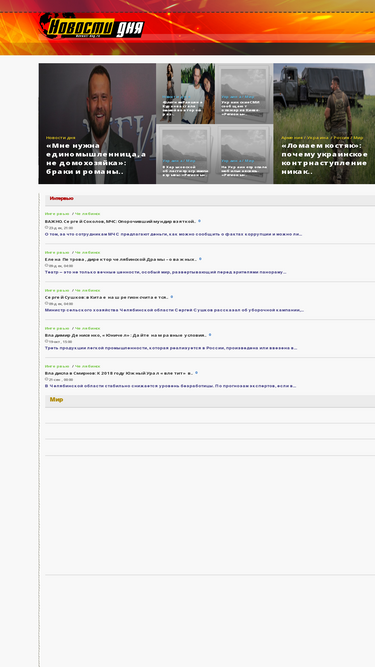Click the blue dot icon beside Сушков headline
The height and width of the screenshot is (667, 375).
(172, 297)
